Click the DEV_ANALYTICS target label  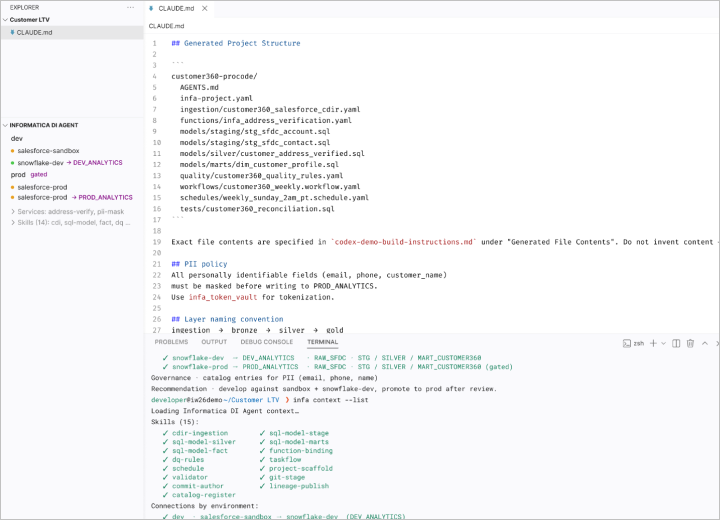[98, 163]
